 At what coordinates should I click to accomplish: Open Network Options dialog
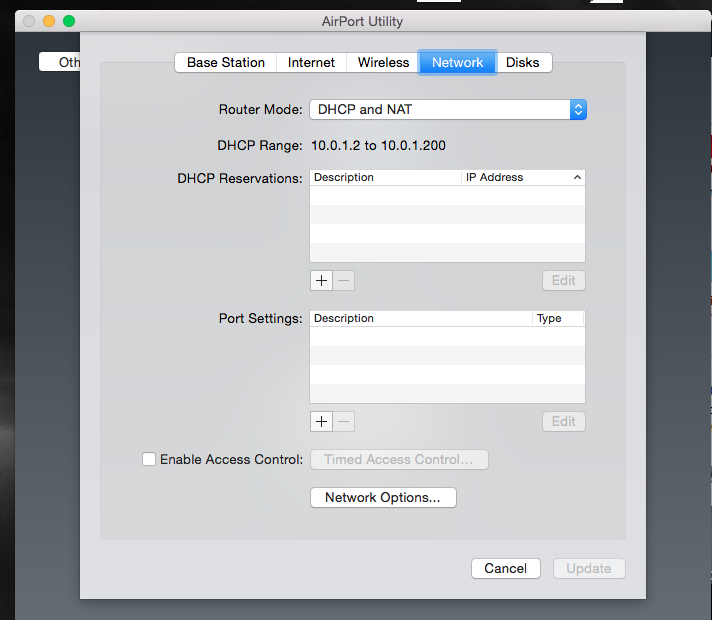(383, 498)
